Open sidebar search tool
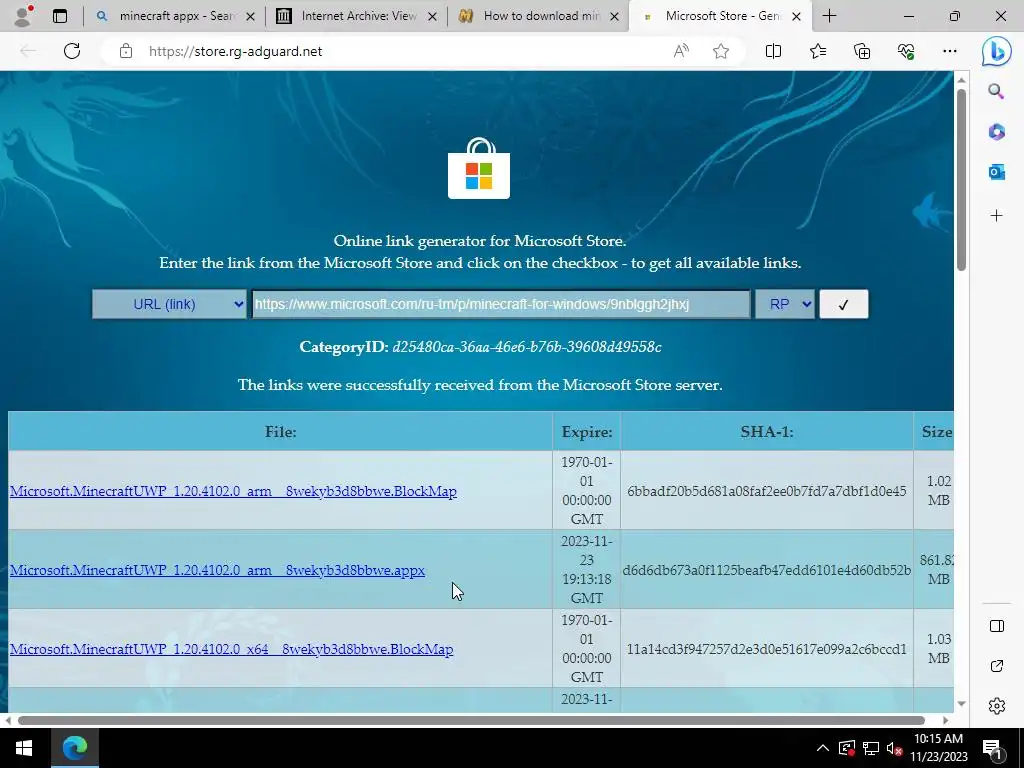The image size is (1024, 768). (x=996, y=91)
